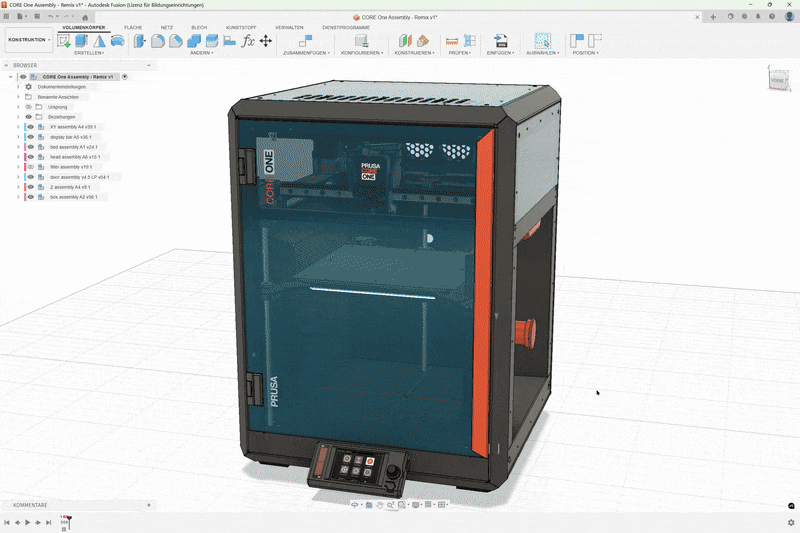Switch to the Kunststoff tab
The width and height of the screenshot is (800, 533).
click(x=241, y=28)
